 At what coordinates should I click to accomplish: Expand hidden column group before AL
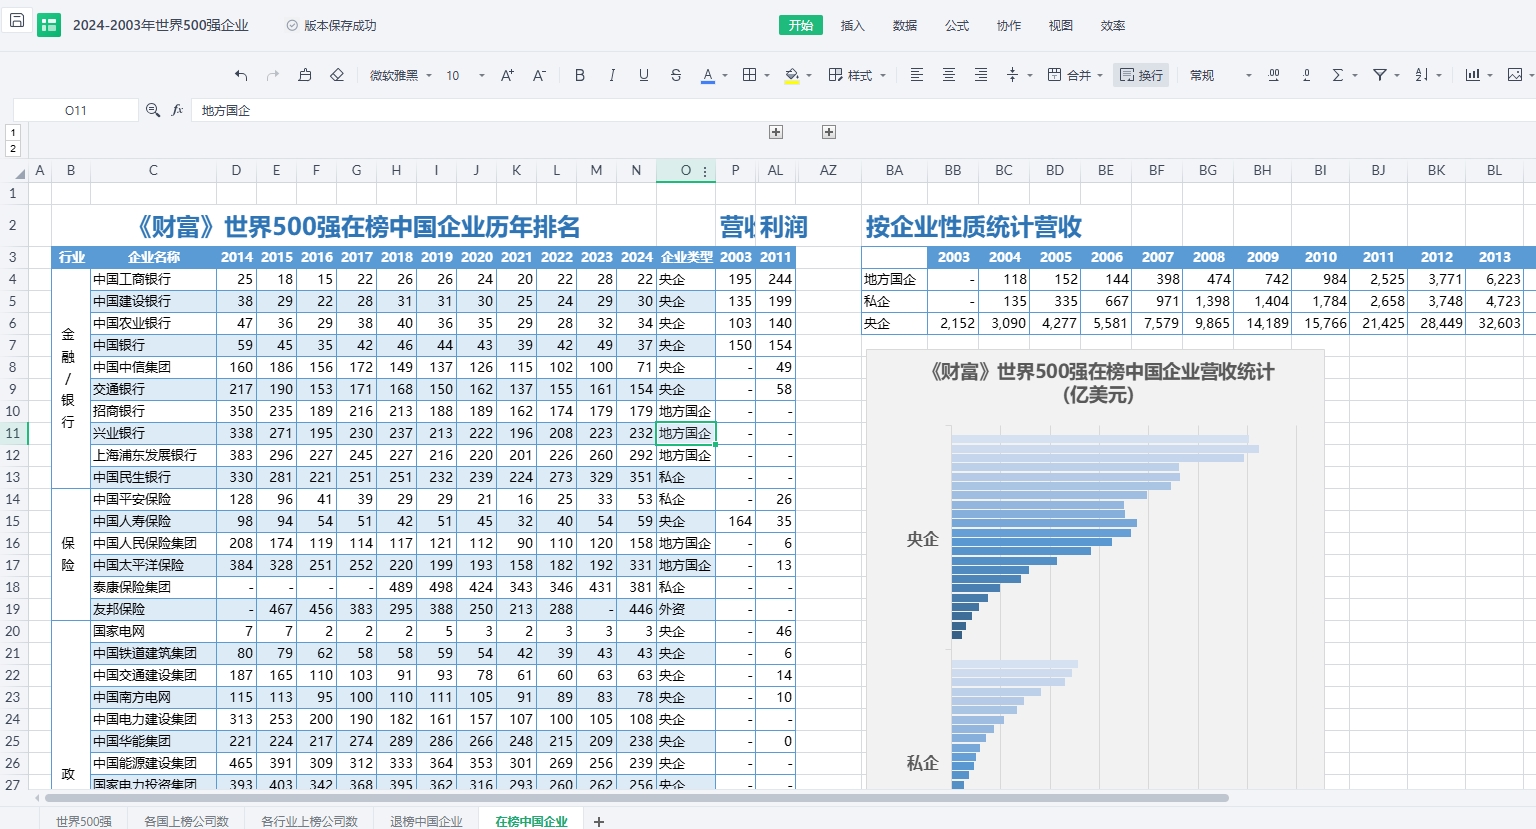776,132
